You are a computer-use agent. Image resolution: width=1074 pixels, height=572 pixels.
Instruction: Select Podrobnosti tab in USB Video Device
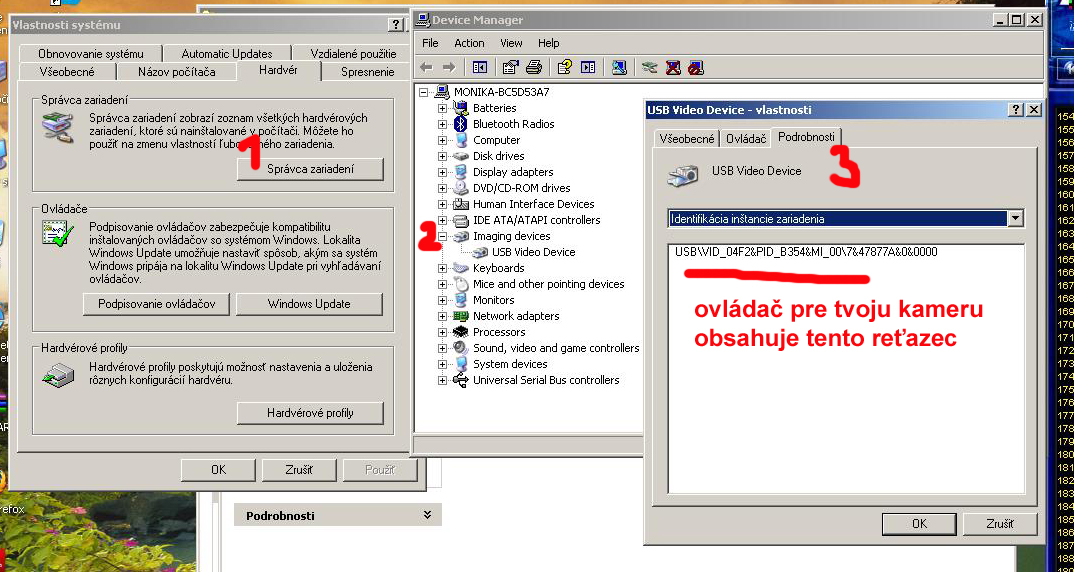pyautogui.click(x=806, y=137)
